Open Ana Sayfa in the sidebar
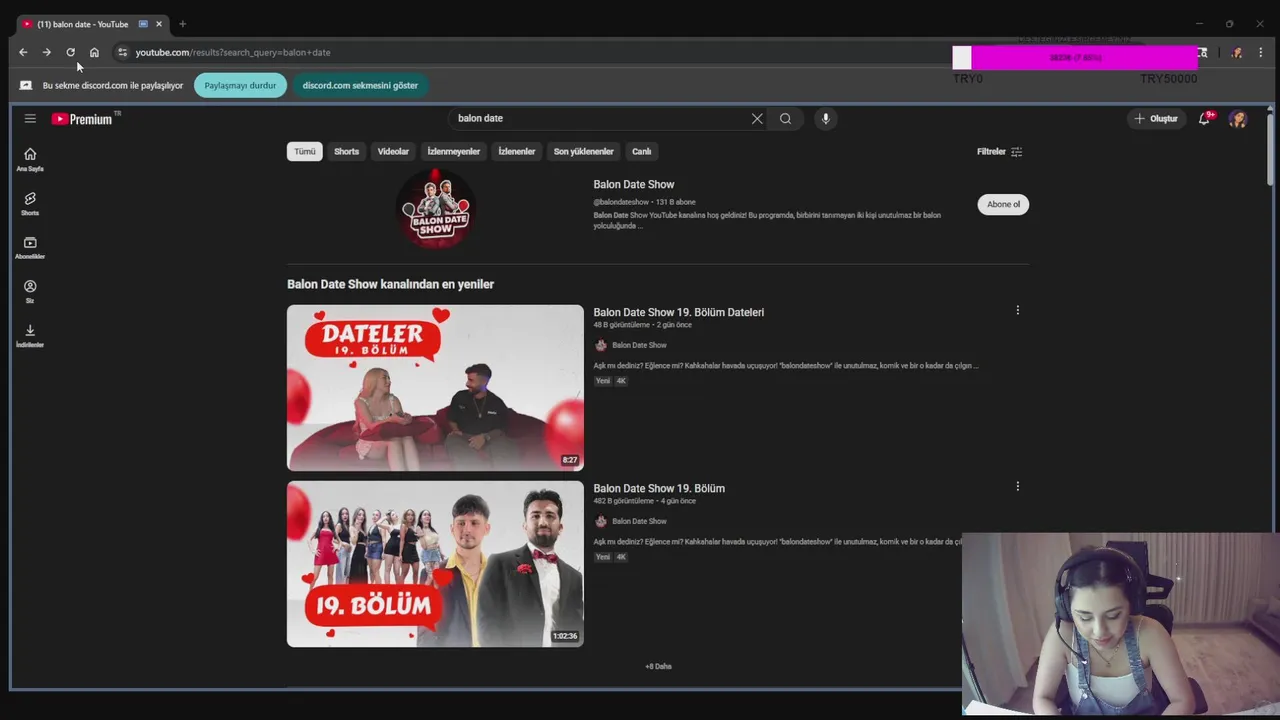The height and width of the screenshot is (720, 1280). click(x=30, y=159)
